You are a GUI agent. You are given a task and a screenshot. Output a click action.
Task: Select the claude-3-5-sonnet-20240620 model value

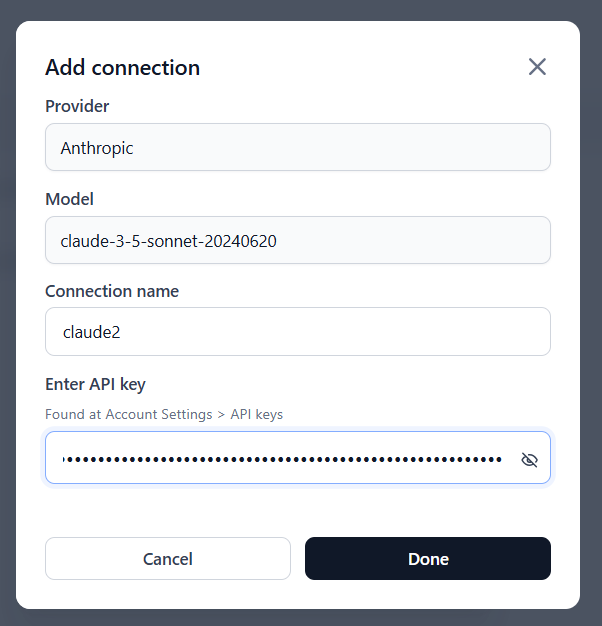(x=168, y=241)
